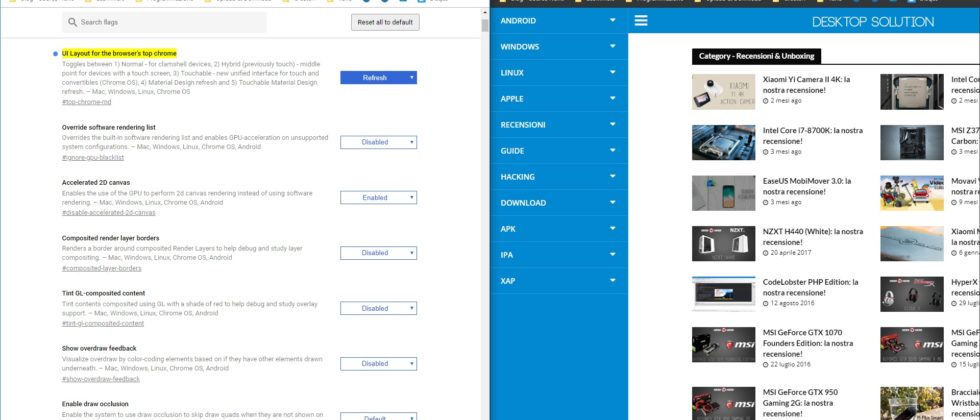The image size is (980, 420).
Task: Click the search magnifier icon in flags search
Action: point(72,22)
